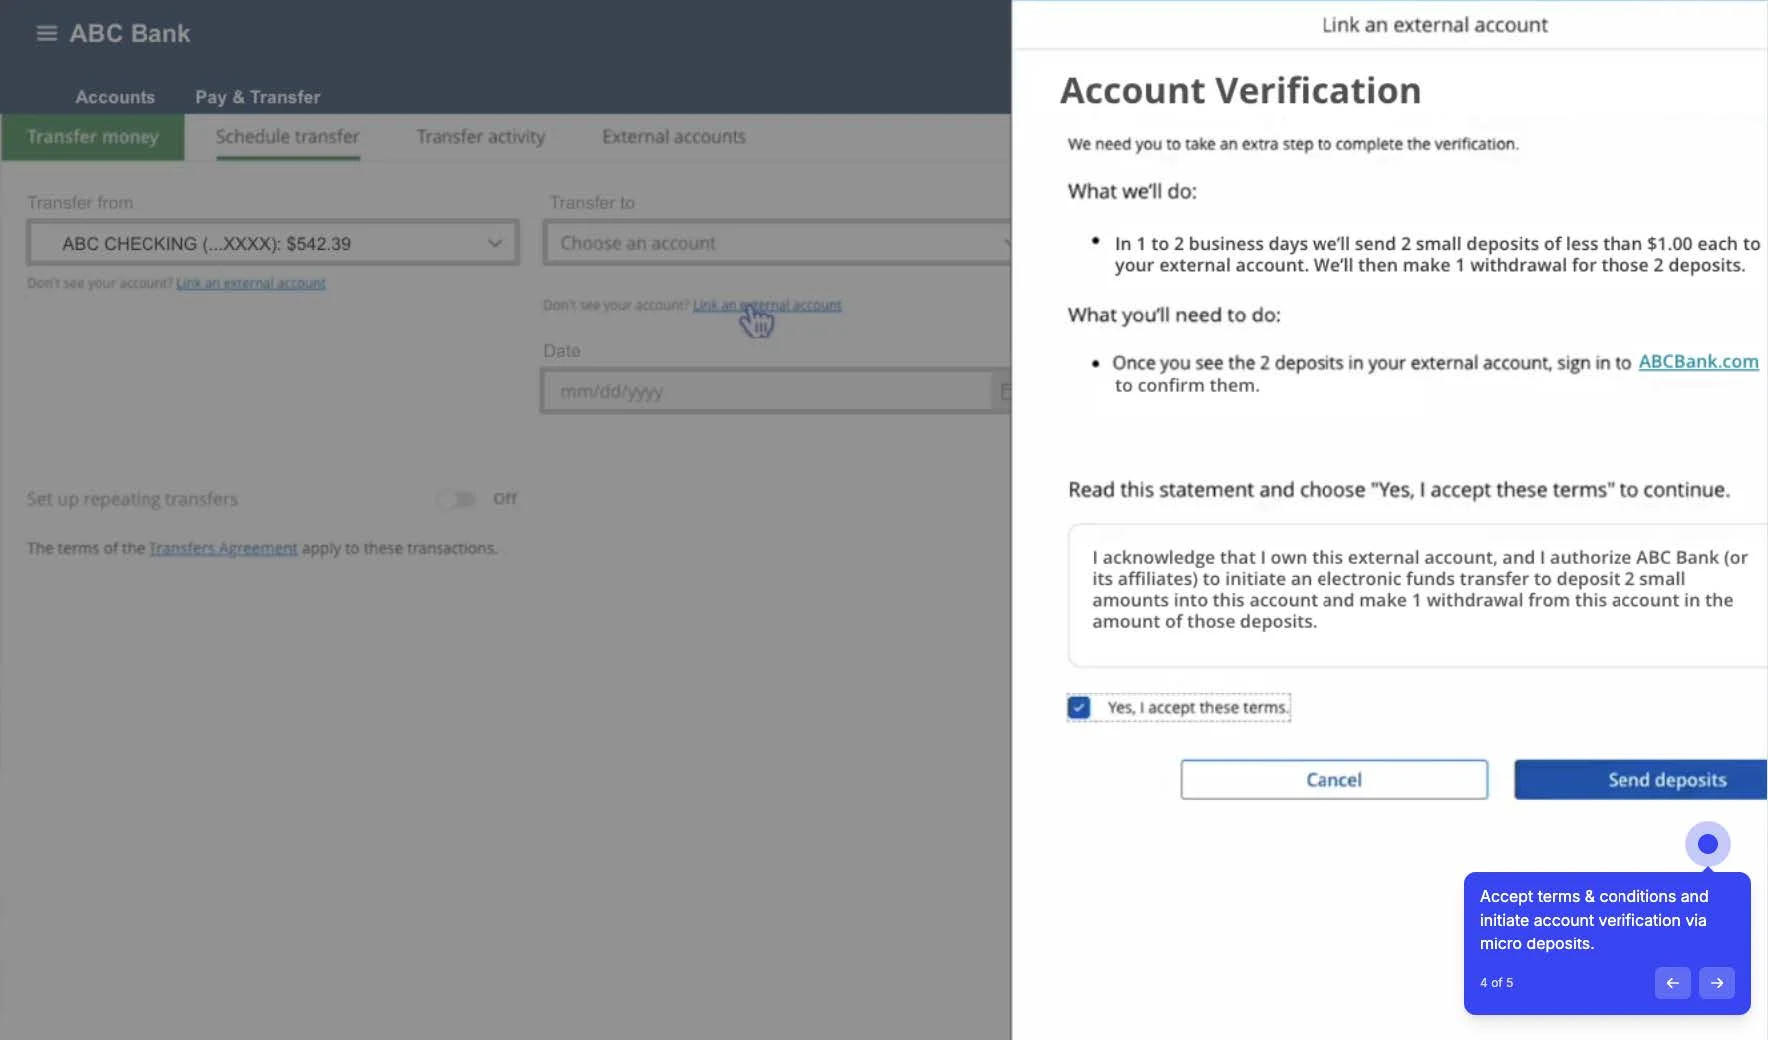The image size is (1768, 1040).
Task: Go to previous tour step arrow
Action: [1672, 983]
